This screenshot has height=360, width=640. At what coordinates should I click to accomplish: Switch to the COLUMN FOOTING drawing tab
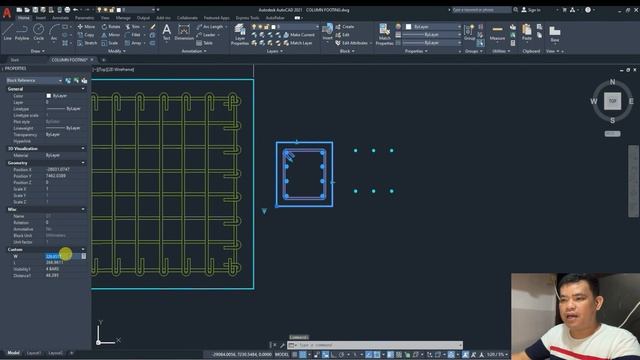[69, 60]
